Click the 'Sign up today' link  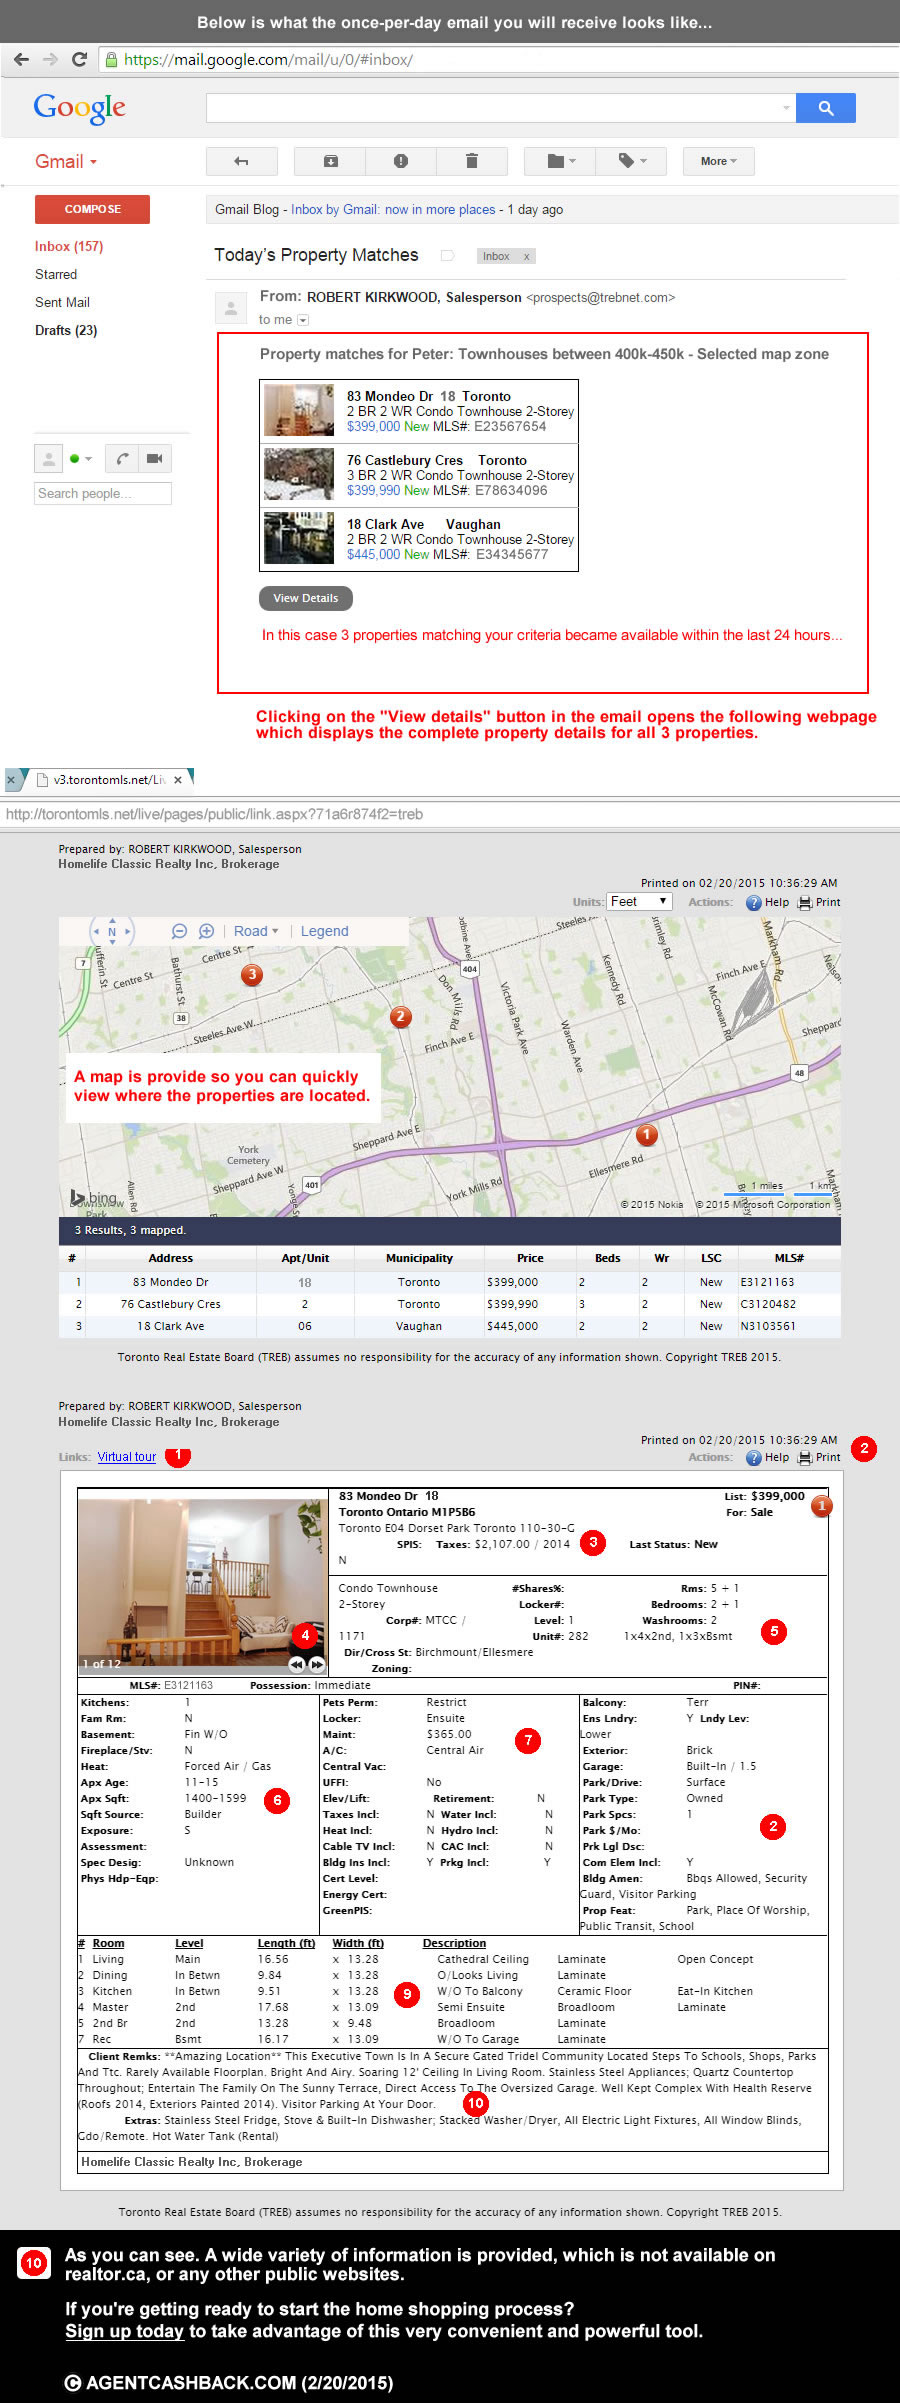point(125,2331)
